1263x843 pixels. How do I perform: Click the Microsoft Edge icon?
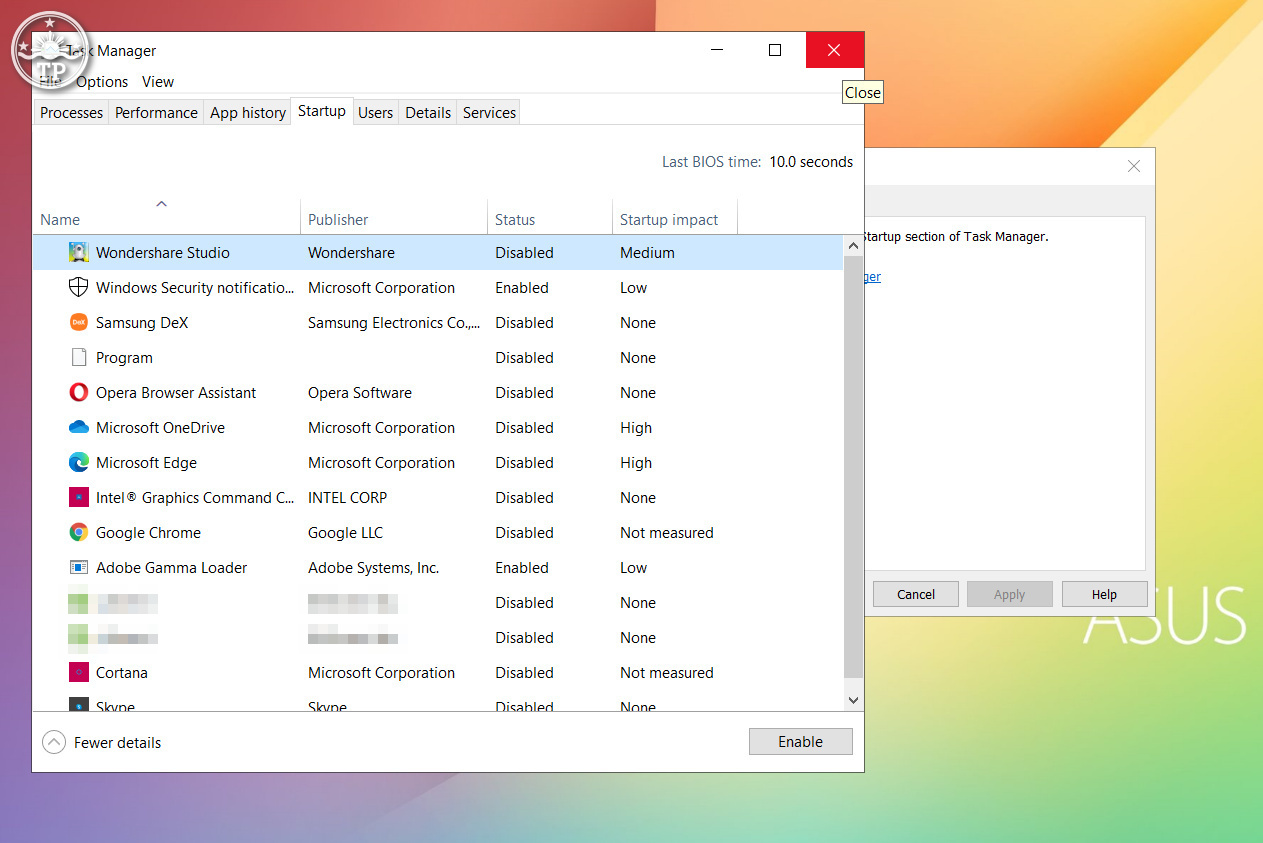(79, 462)
